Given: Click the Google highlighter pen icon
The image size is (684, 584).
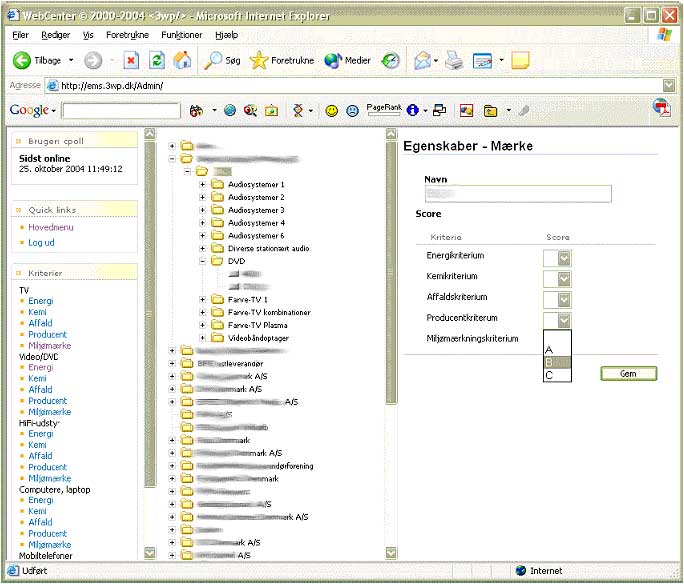Looking at the screenshot, I should 524,111.
